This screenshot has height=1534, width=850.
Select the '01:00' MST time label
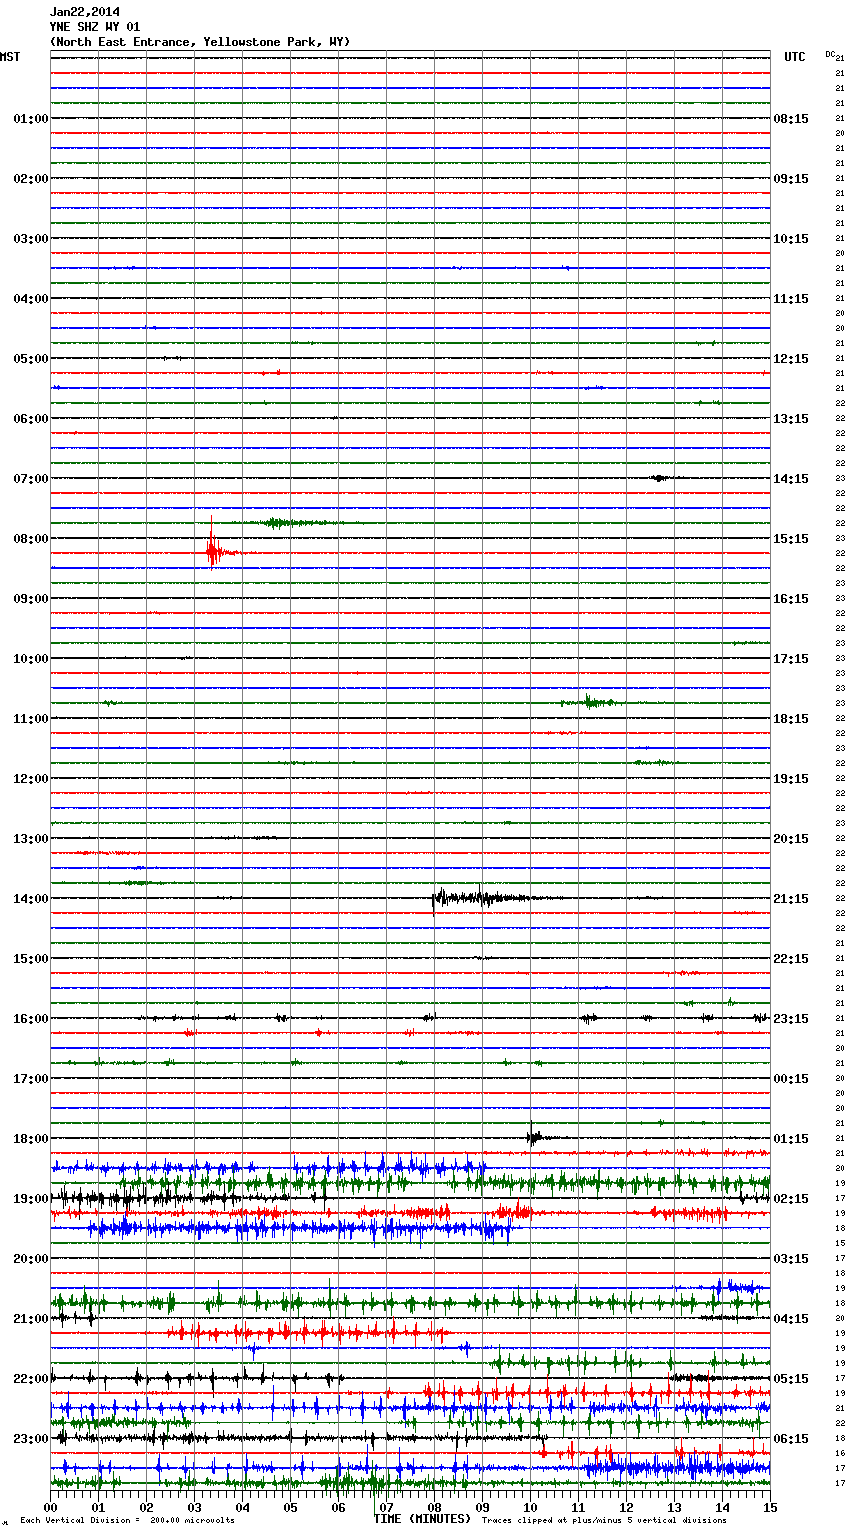(31, 119)
